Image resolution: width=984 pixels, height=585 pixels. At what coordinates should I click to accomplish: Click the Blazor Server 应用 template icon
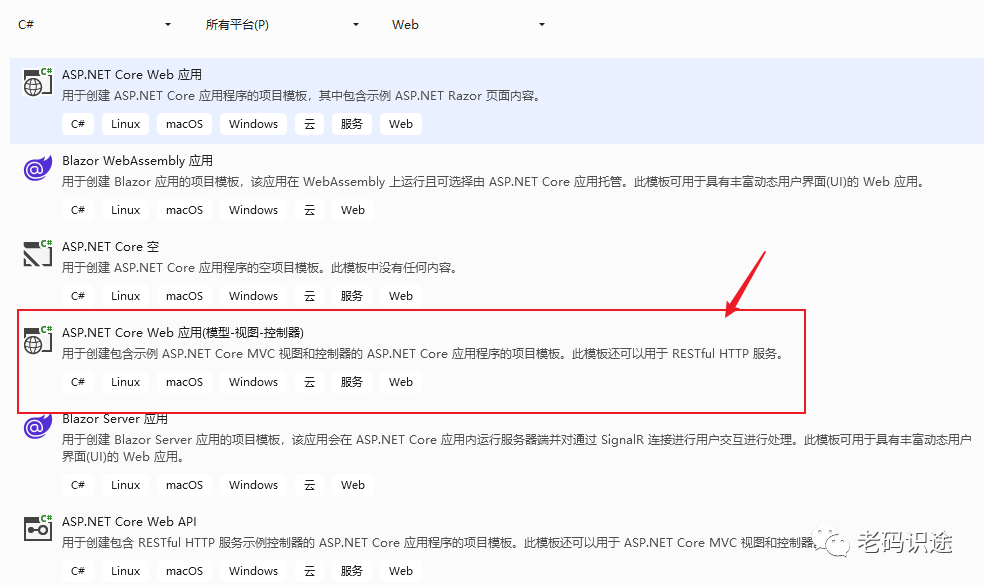(38, 426)
